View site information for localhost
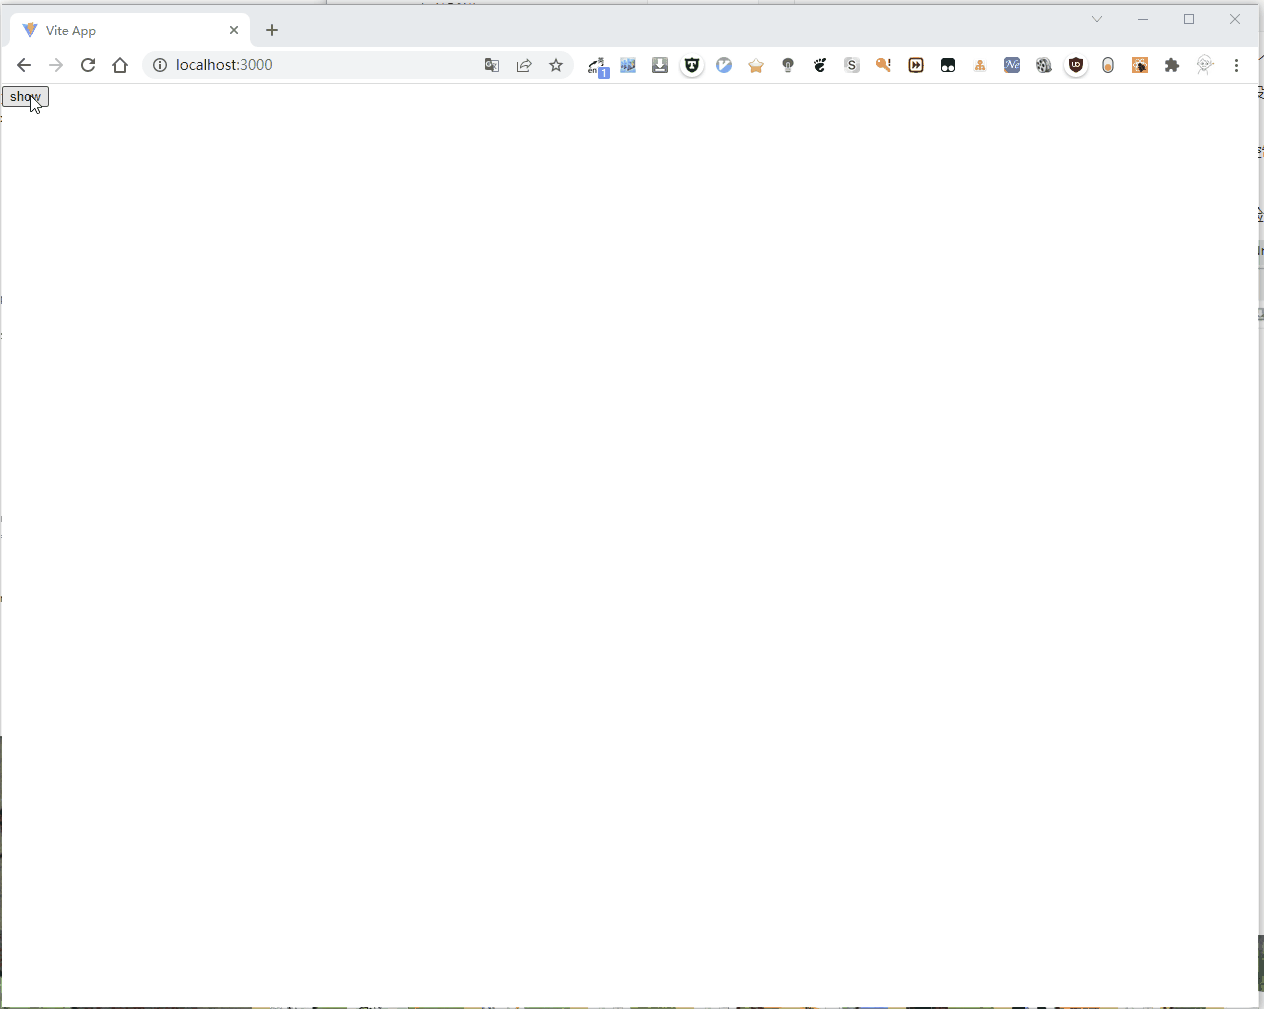Viewport: 1264px width, 1009px height. click(x=159, y=65)
